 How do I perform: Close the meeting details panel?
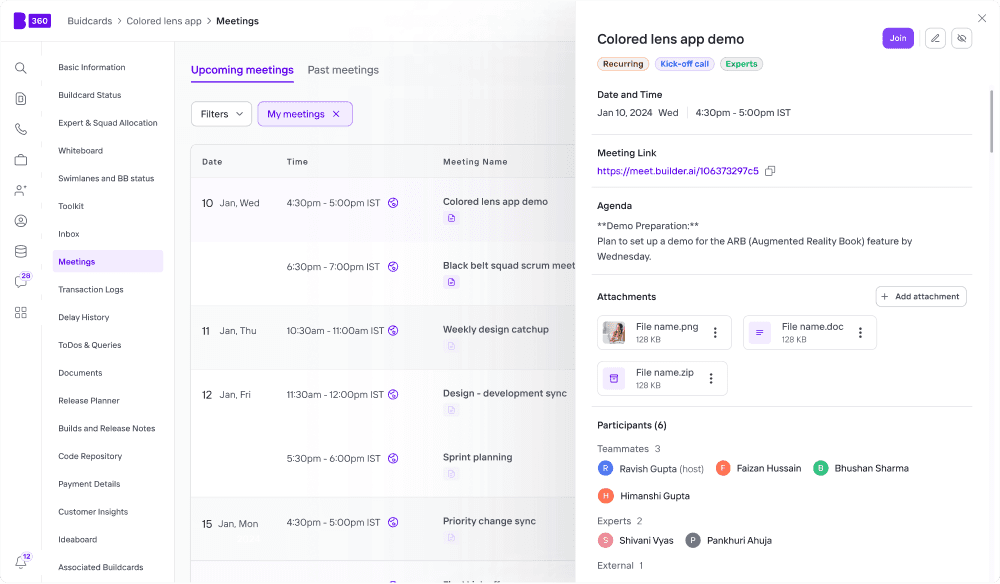(982, 18)
